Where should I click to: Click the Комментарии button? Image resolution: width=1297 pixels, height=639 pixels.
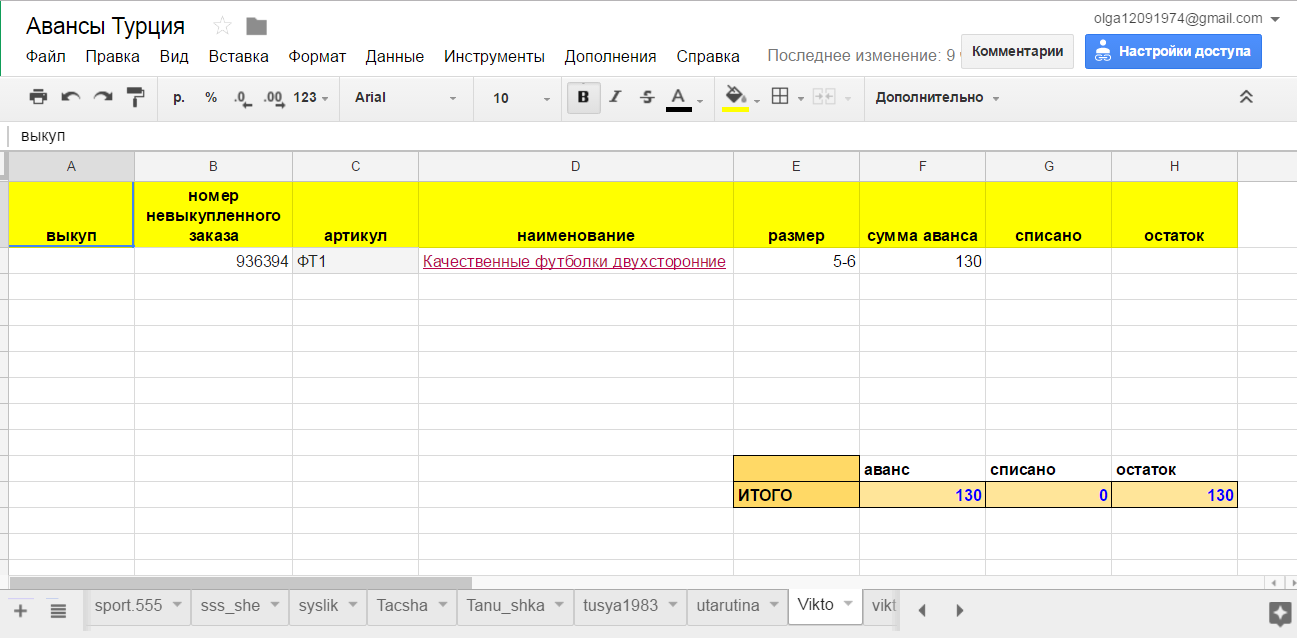(x=1017, y=52)
